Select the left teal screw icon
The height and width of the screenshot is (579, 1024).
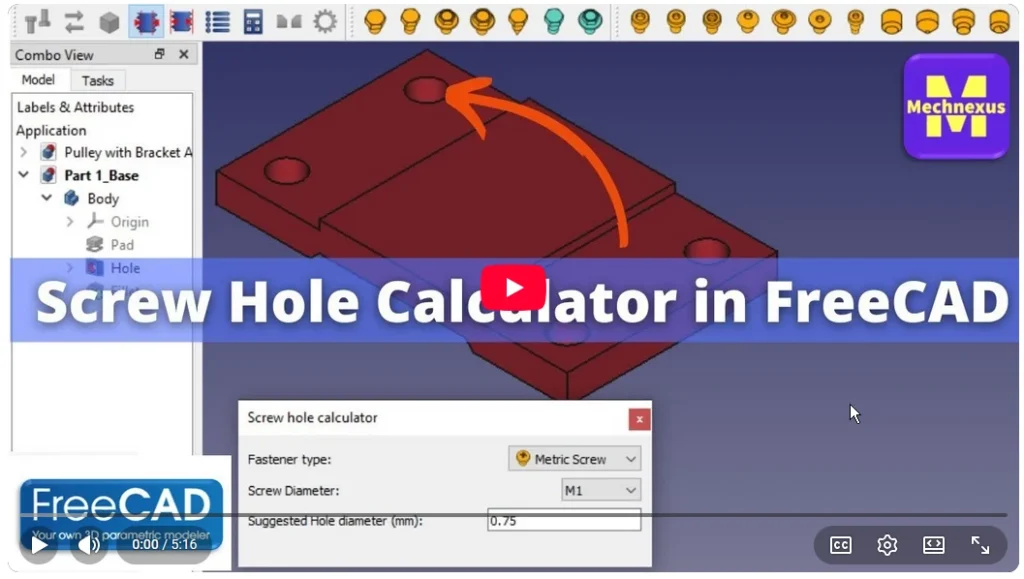pyautogui.click(x=554, y=22)
